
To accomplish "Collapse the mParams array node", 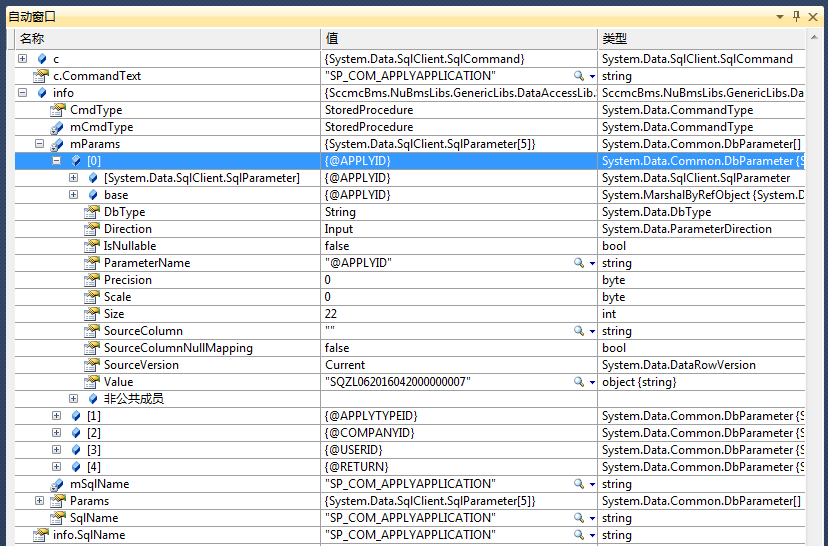I will pyautogui.click(x=40, y=144).
